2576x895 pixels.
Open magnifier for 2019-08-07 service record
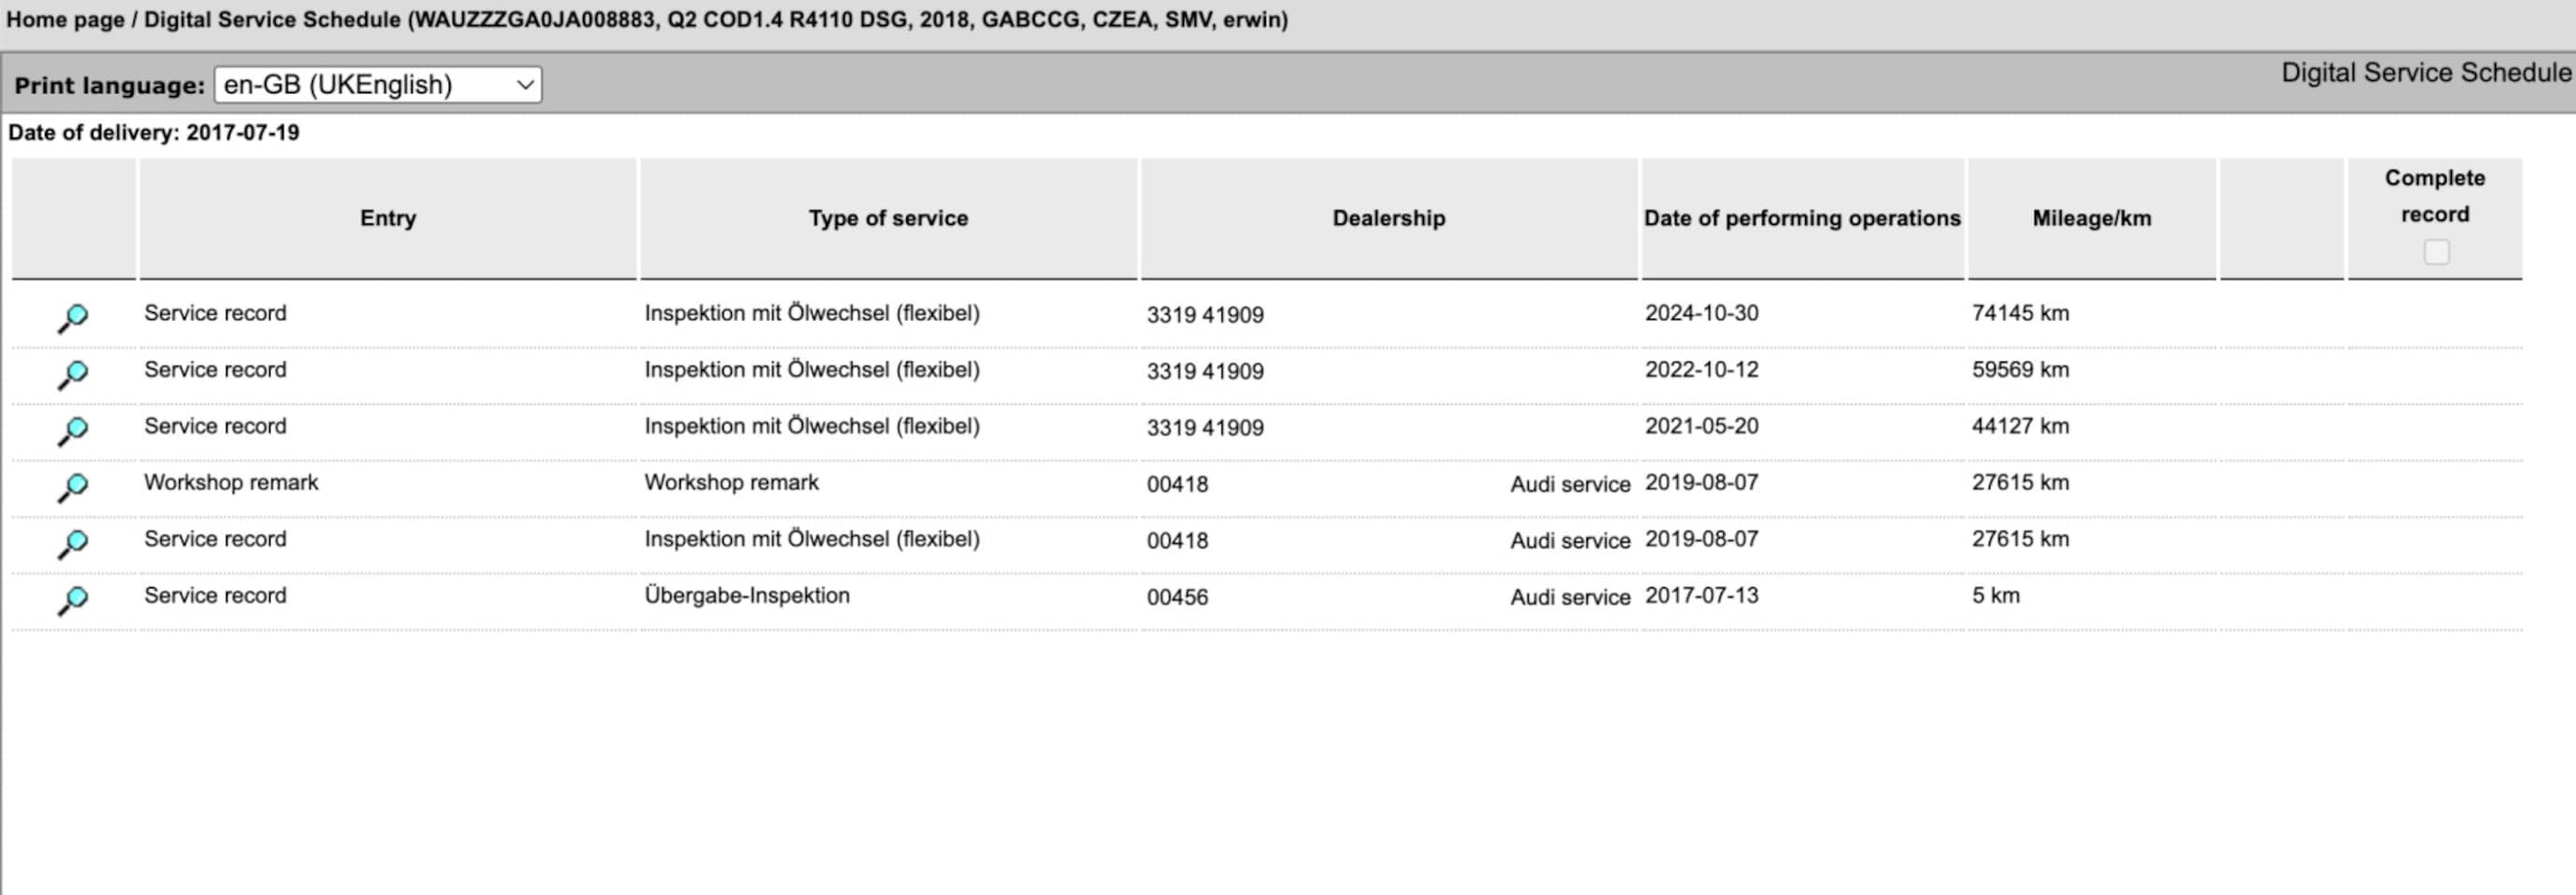click(x=72, y=544)
